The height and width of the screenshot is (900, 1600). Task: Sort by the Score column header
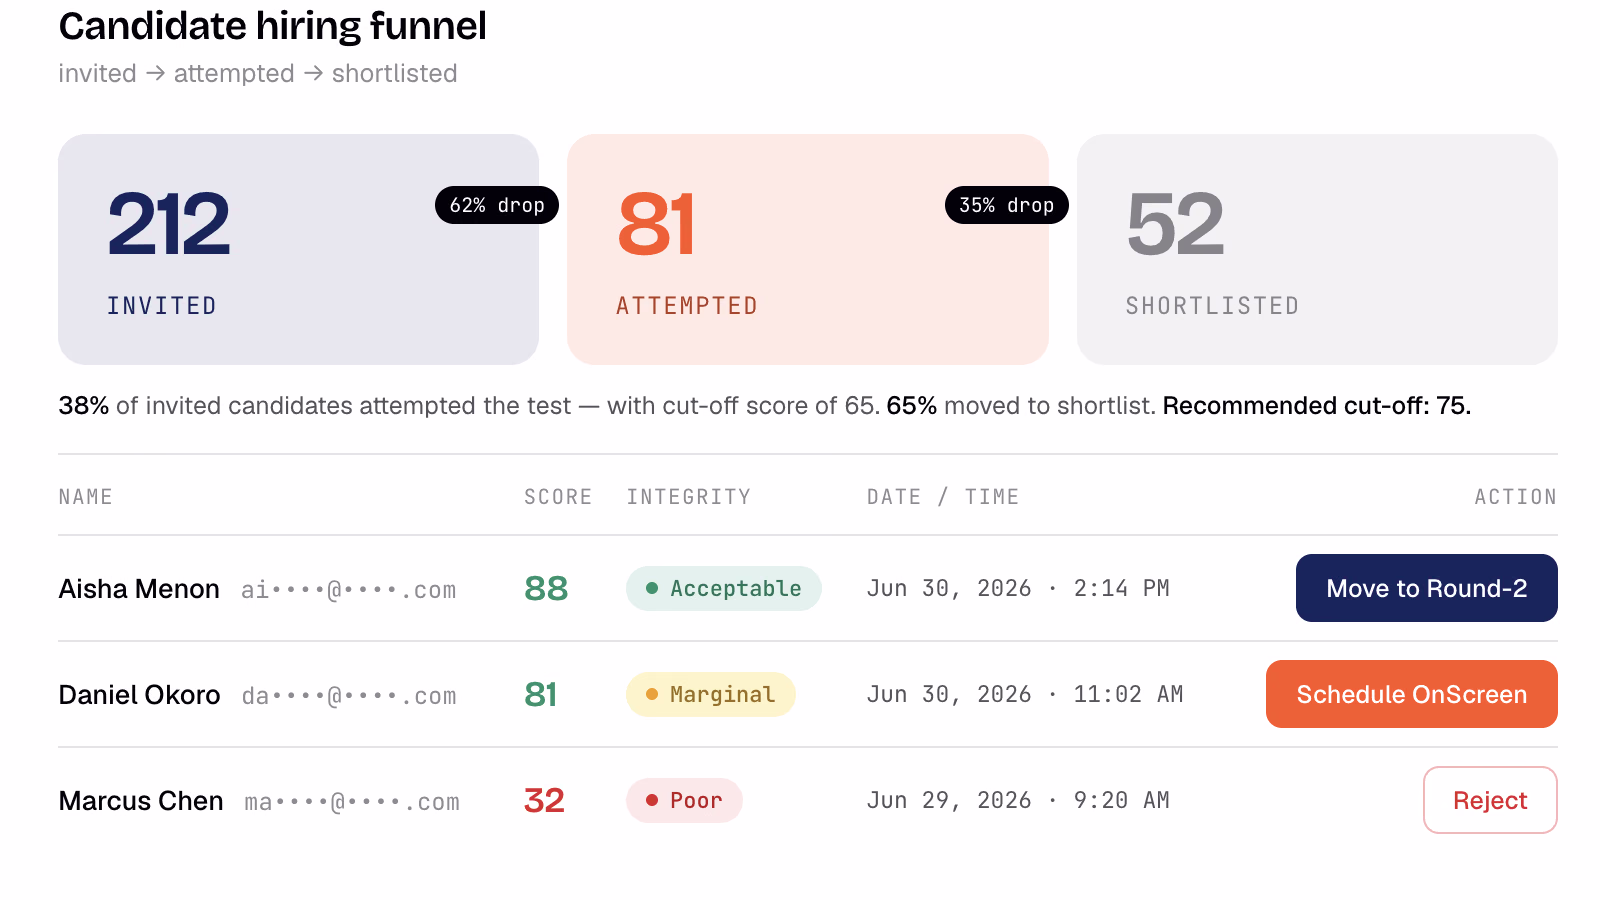pyautogui.click(x=558, y=497)
